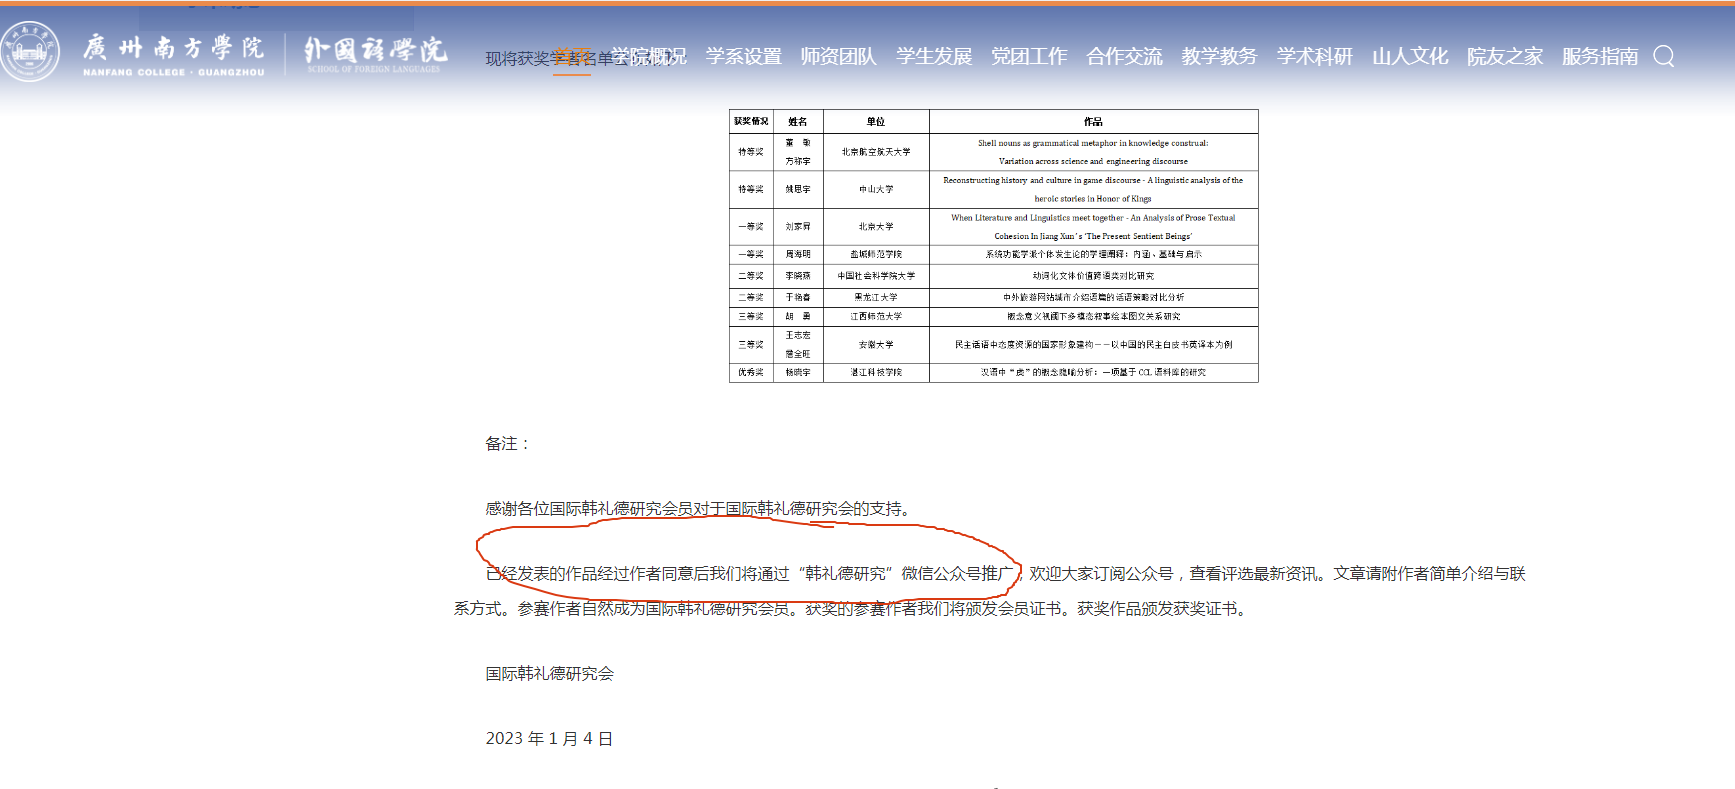Click the award winners table image
1735x789 pixels.
coord(993,246)
